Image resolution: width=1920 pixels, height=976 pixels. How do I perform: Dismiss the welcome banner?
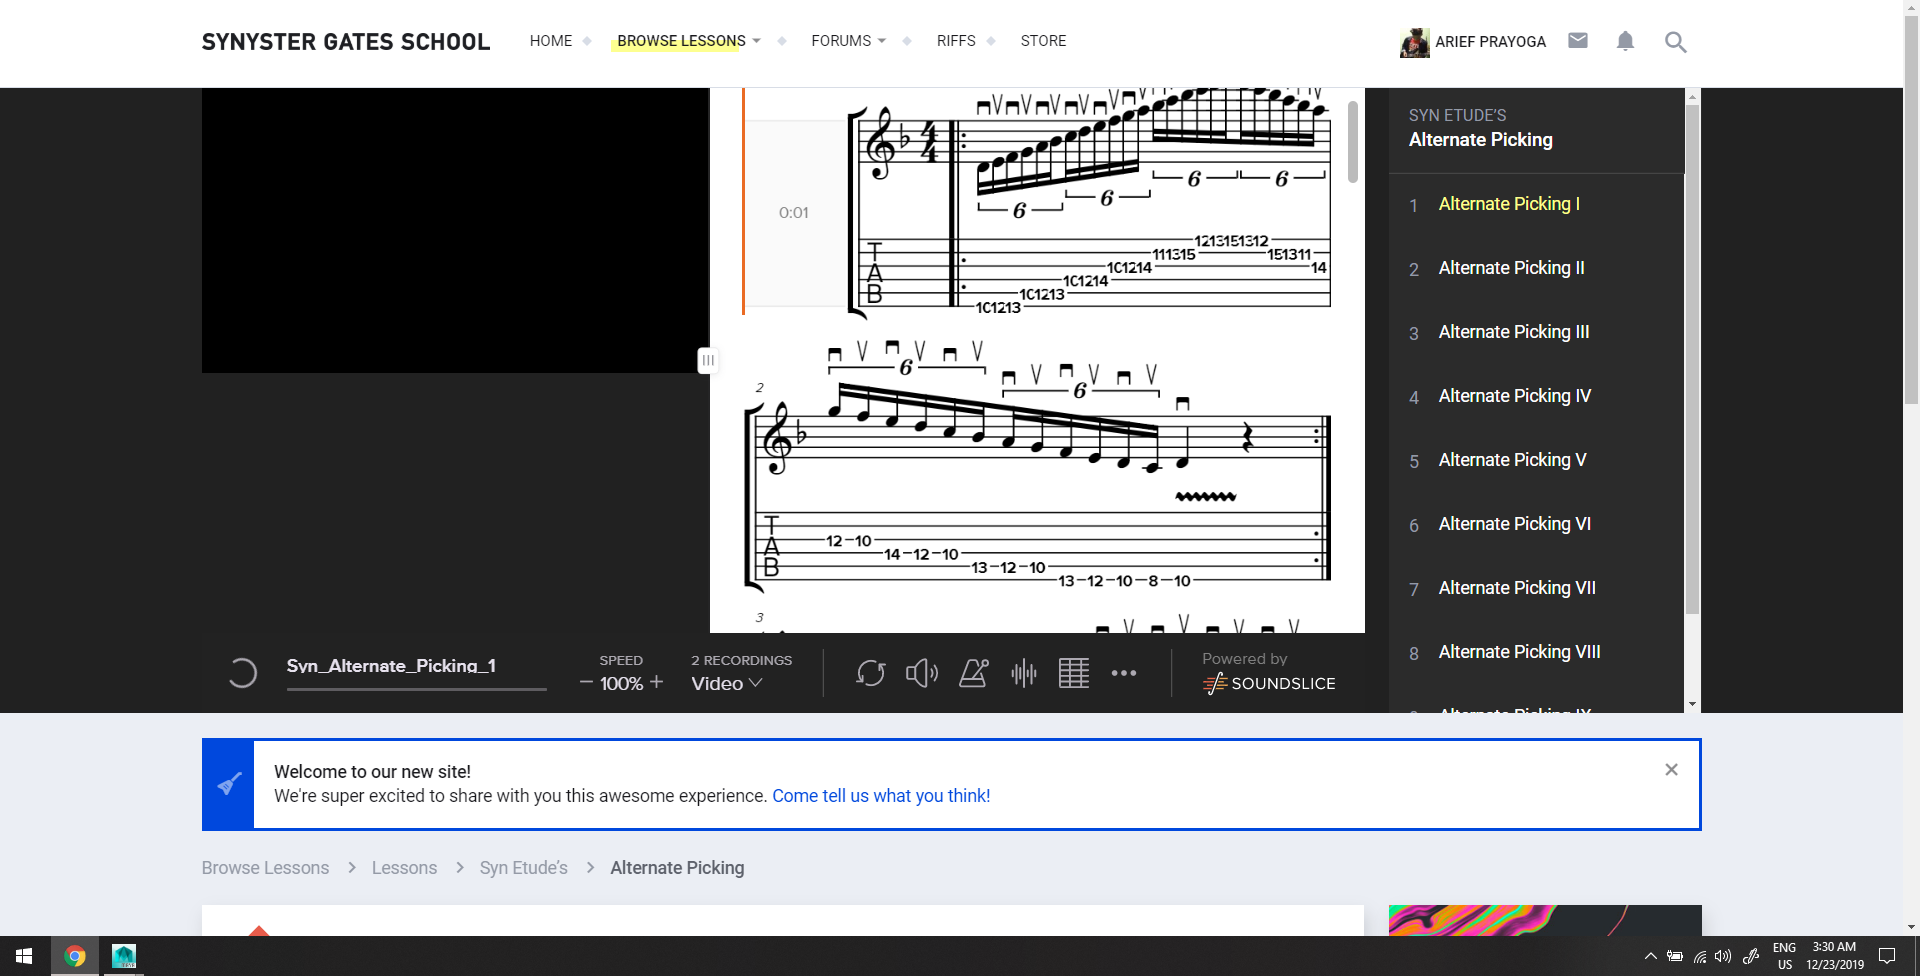tap(1671, 770)
